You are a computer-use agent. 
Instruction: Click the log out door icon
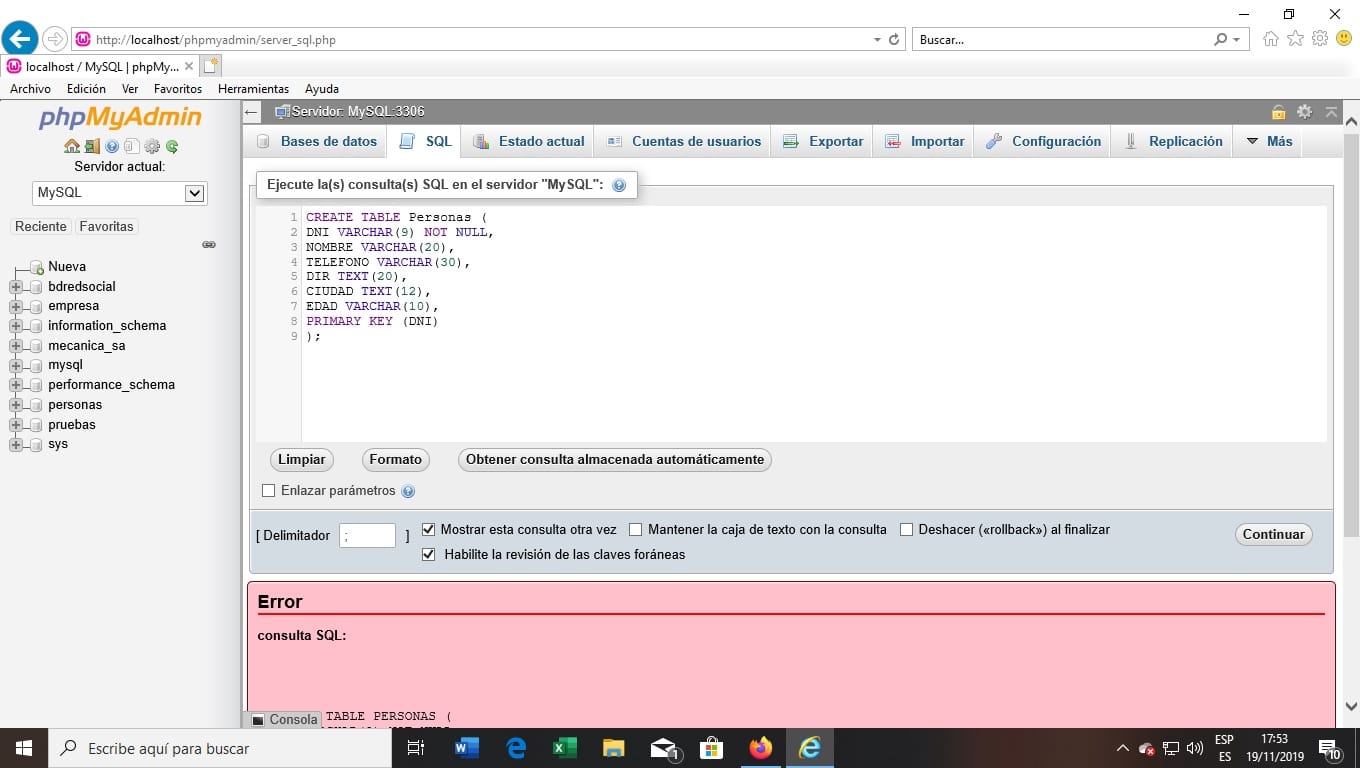click(92, 146)
